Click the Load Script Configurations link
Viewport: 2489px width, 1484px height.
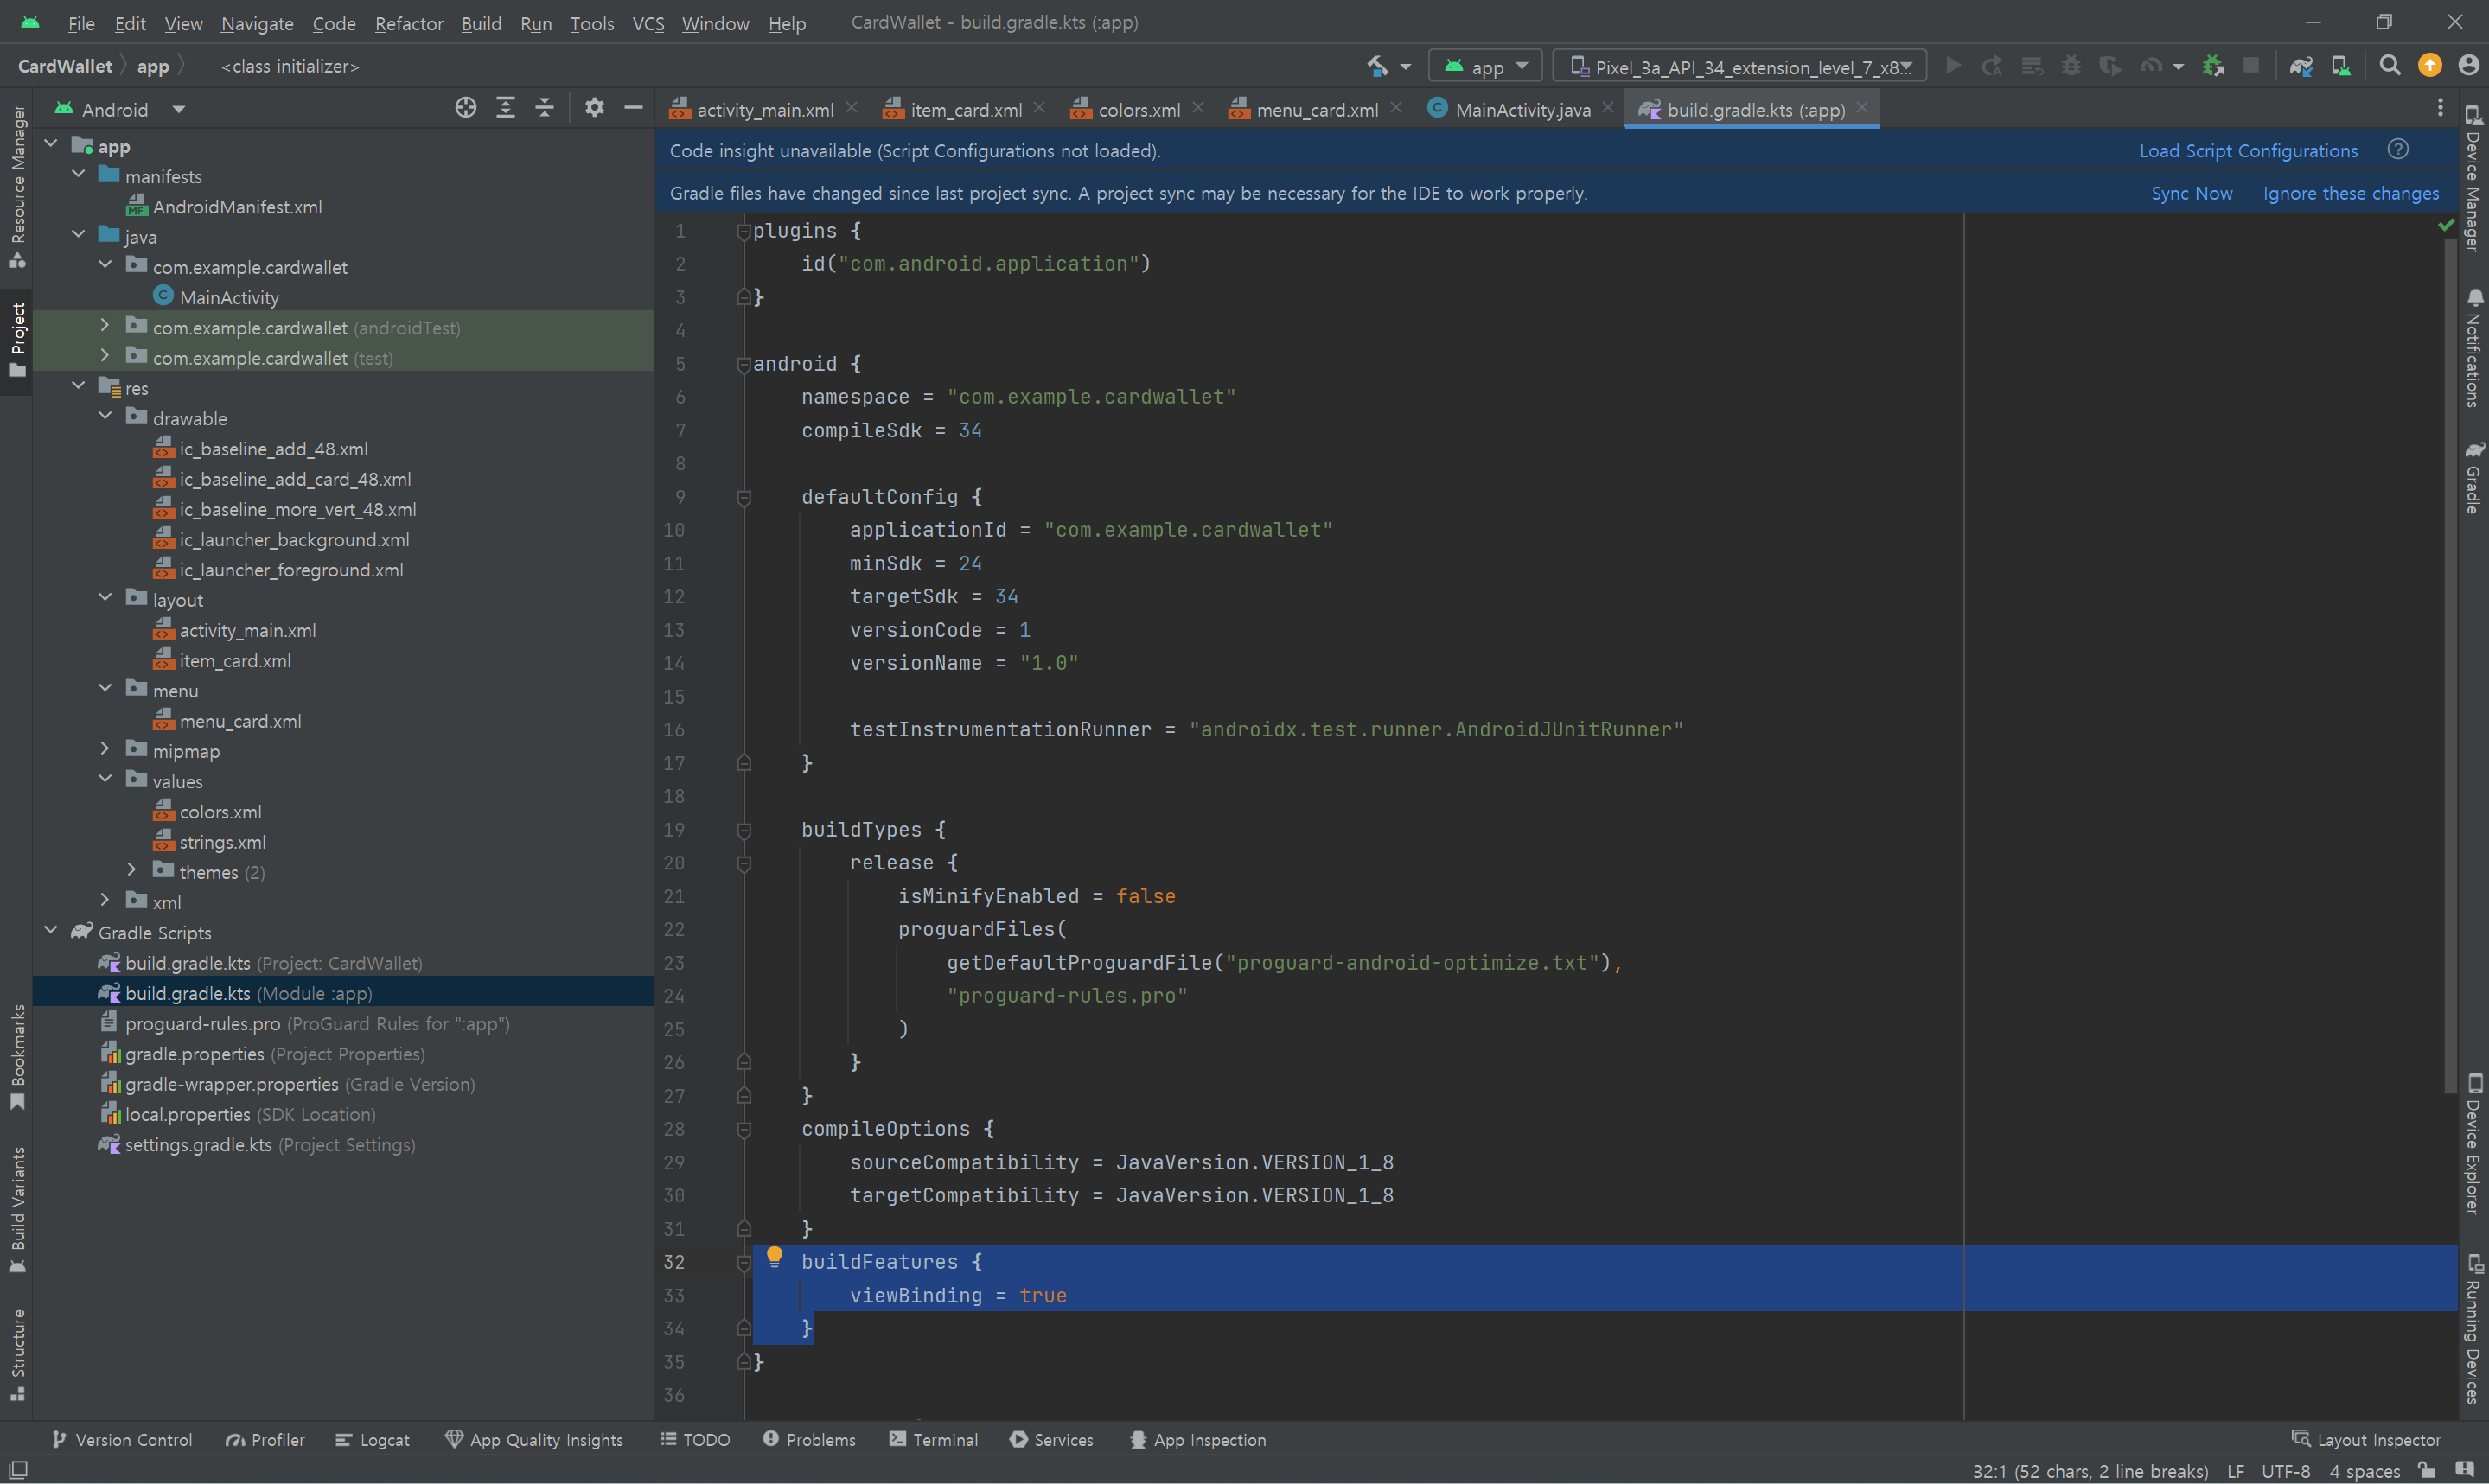[x=2247, y=151]
